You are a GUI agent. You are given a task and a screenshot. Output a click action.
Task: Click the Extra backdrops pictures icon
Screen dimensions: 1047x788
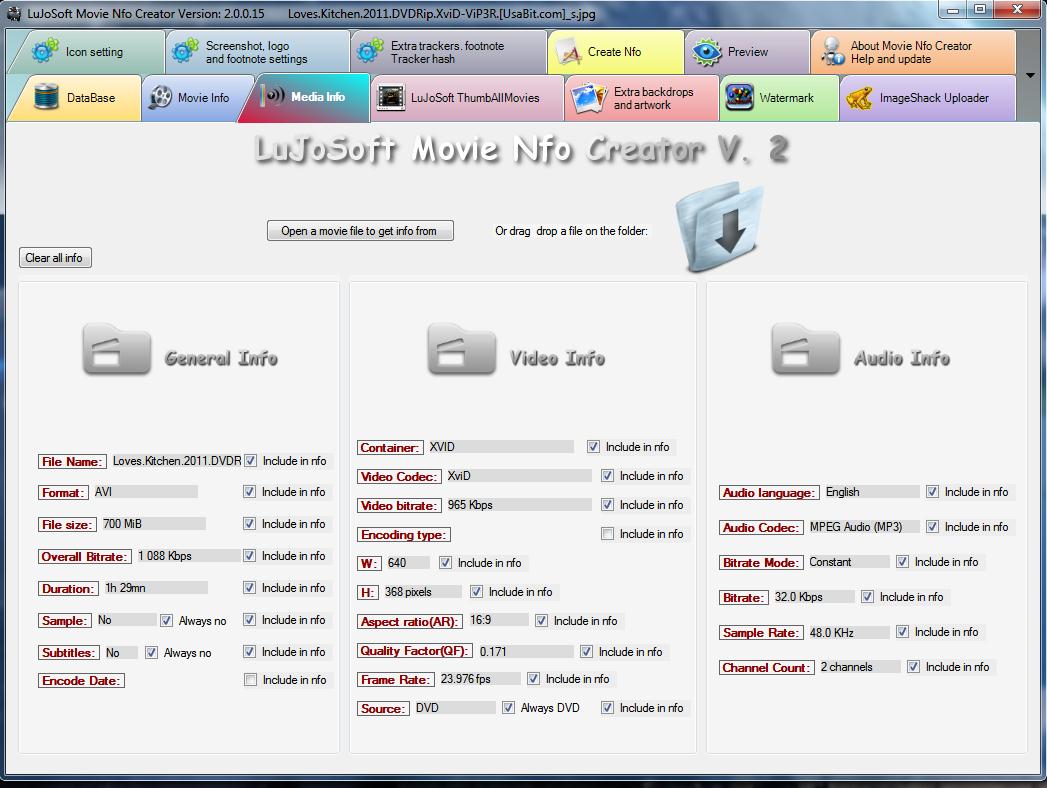coord(589,98)
